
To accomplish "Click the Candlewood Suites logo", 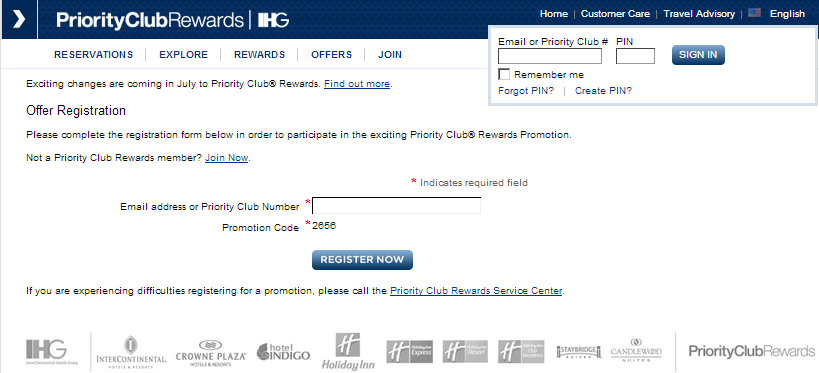I will [x=636, y=351].
